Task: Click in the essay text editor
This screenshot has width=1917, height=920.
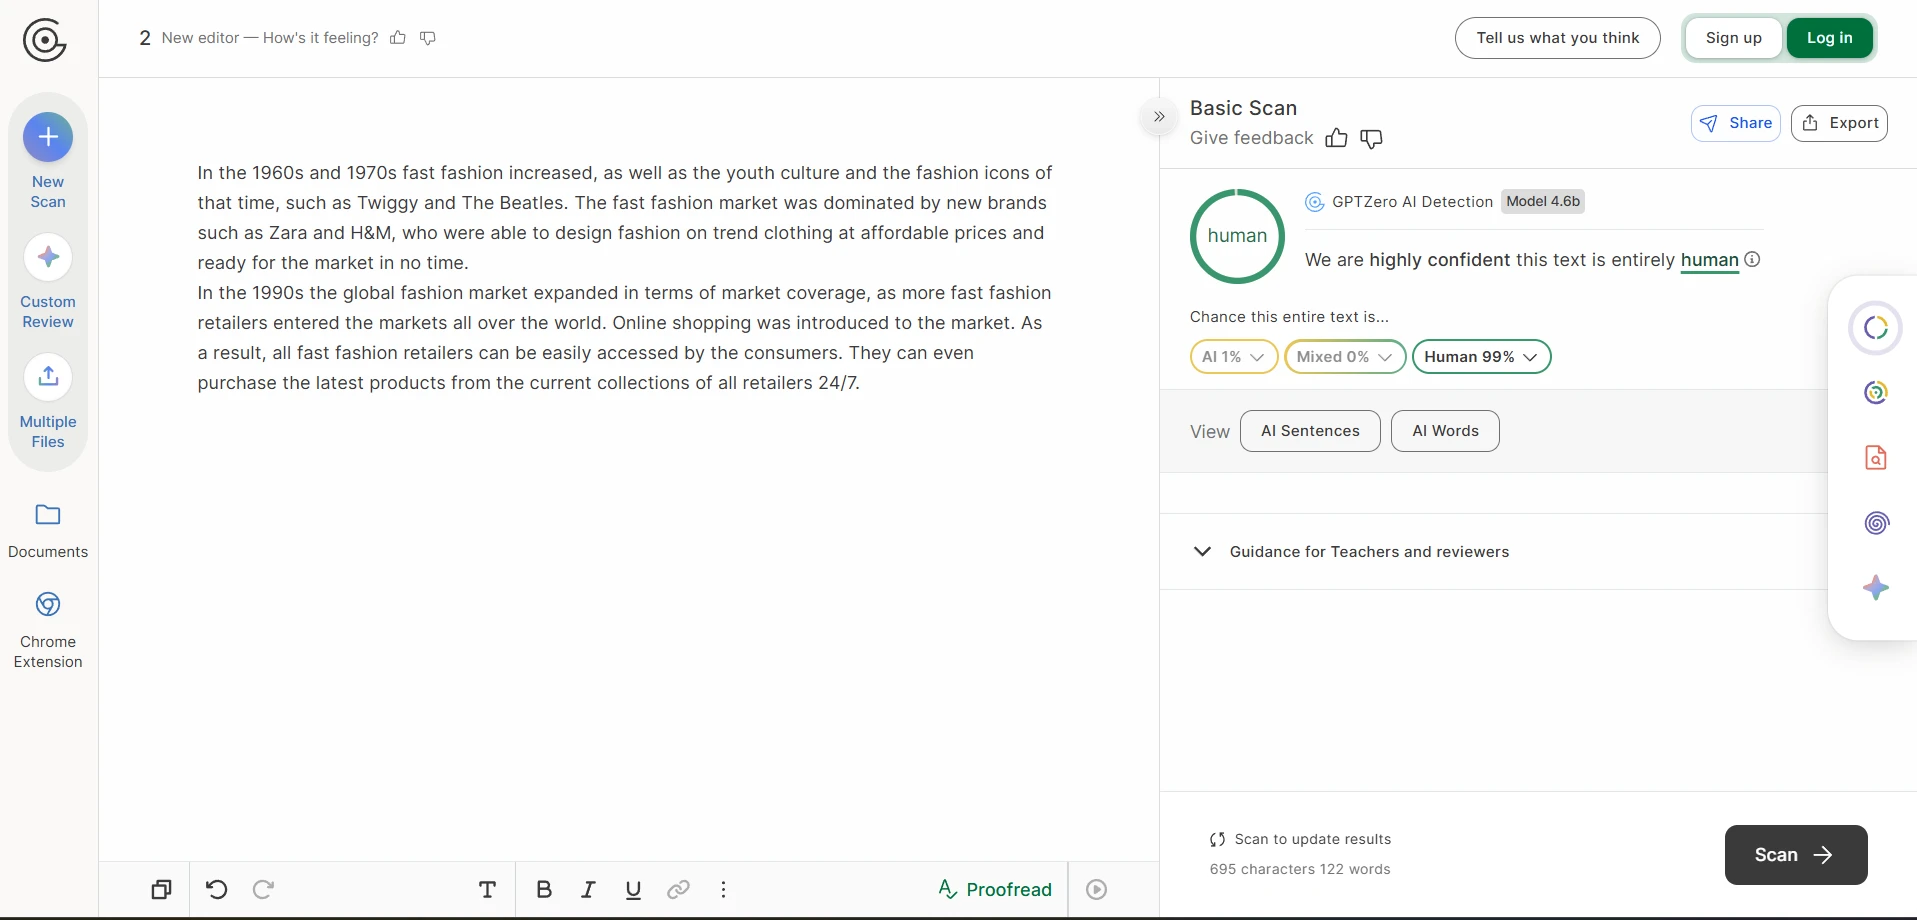Action: click(625, 278)
